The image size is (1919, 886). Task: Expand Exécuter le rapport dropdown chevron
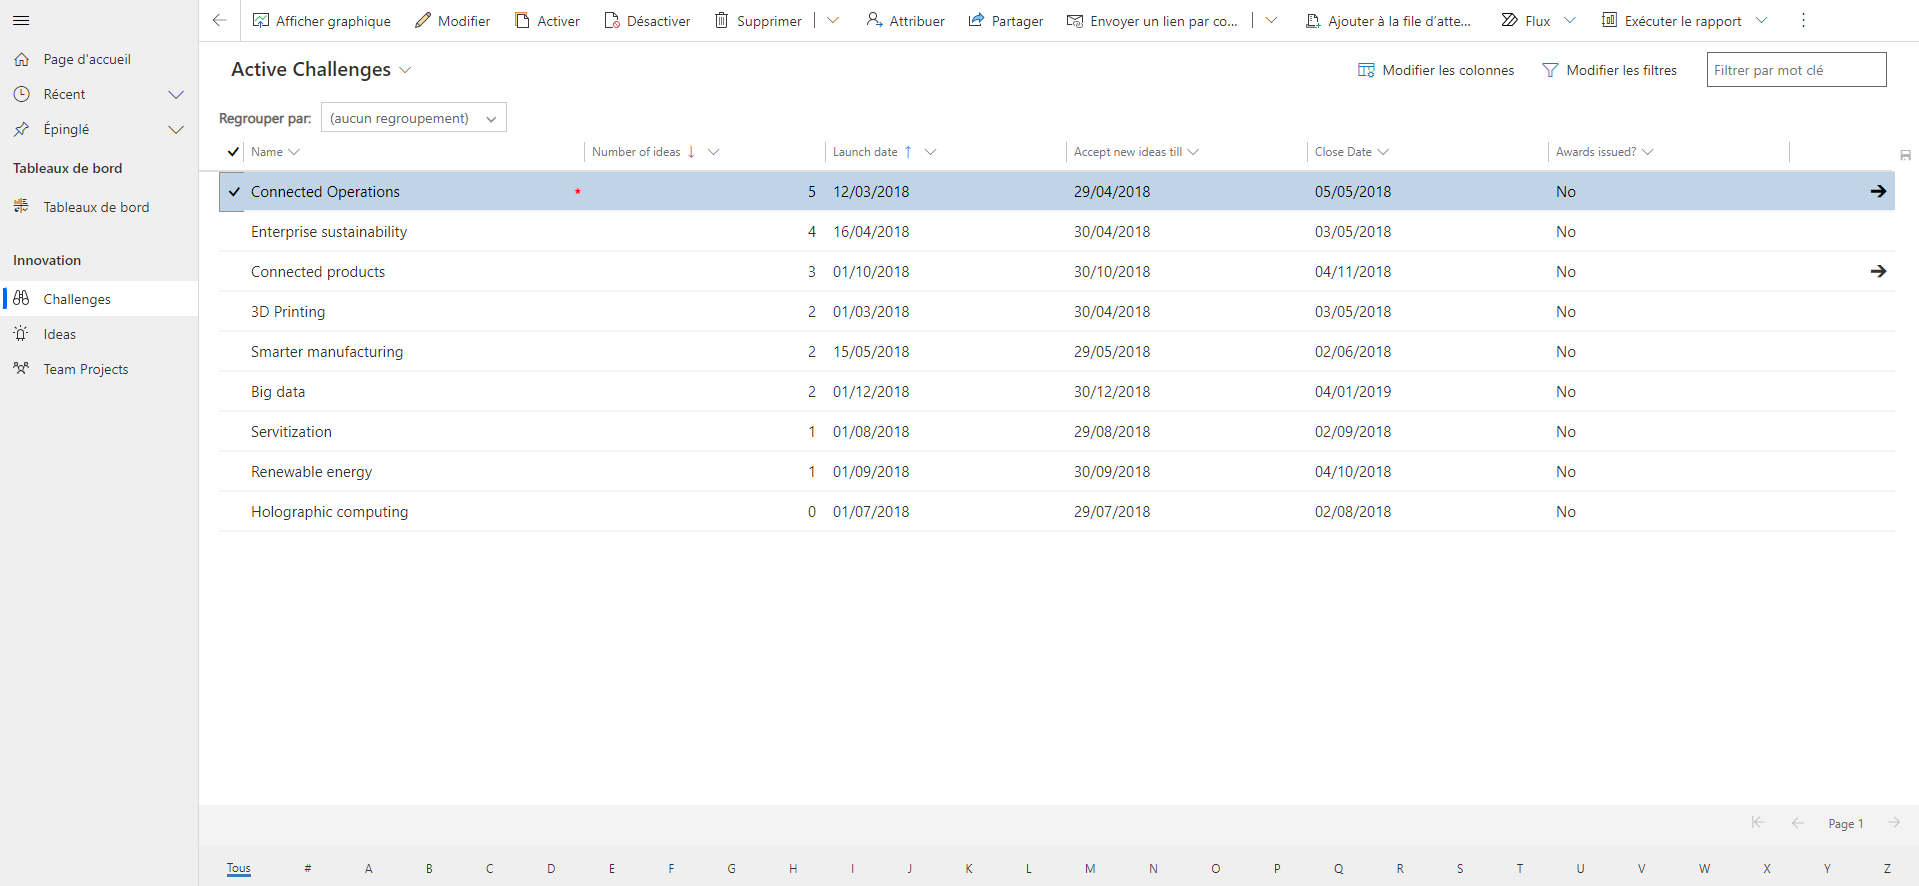click(1761, 20)
